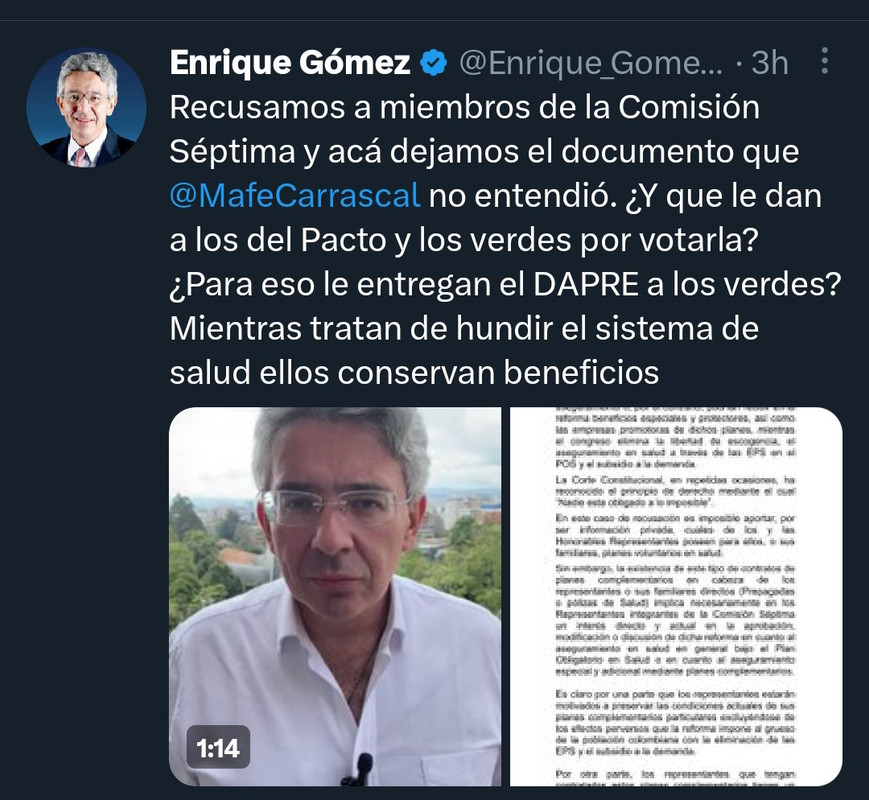
Task: Play the video of the man in white shirt
Action: (335, 597)
